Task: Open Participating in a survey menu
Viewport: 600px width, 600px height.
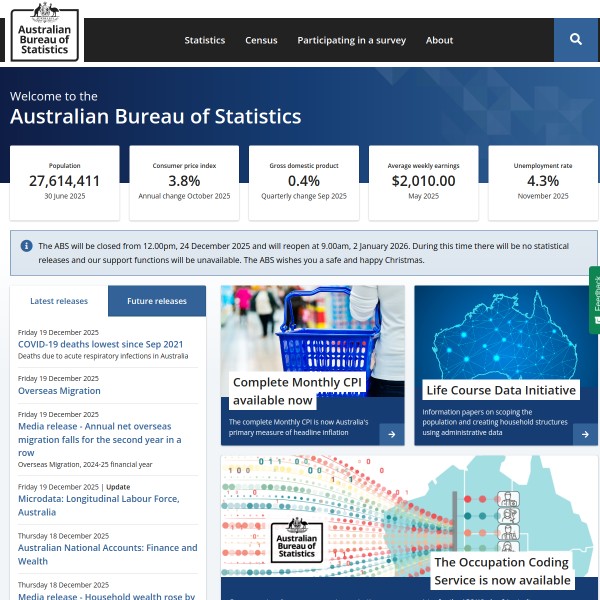Action: (x=351, y=41)
